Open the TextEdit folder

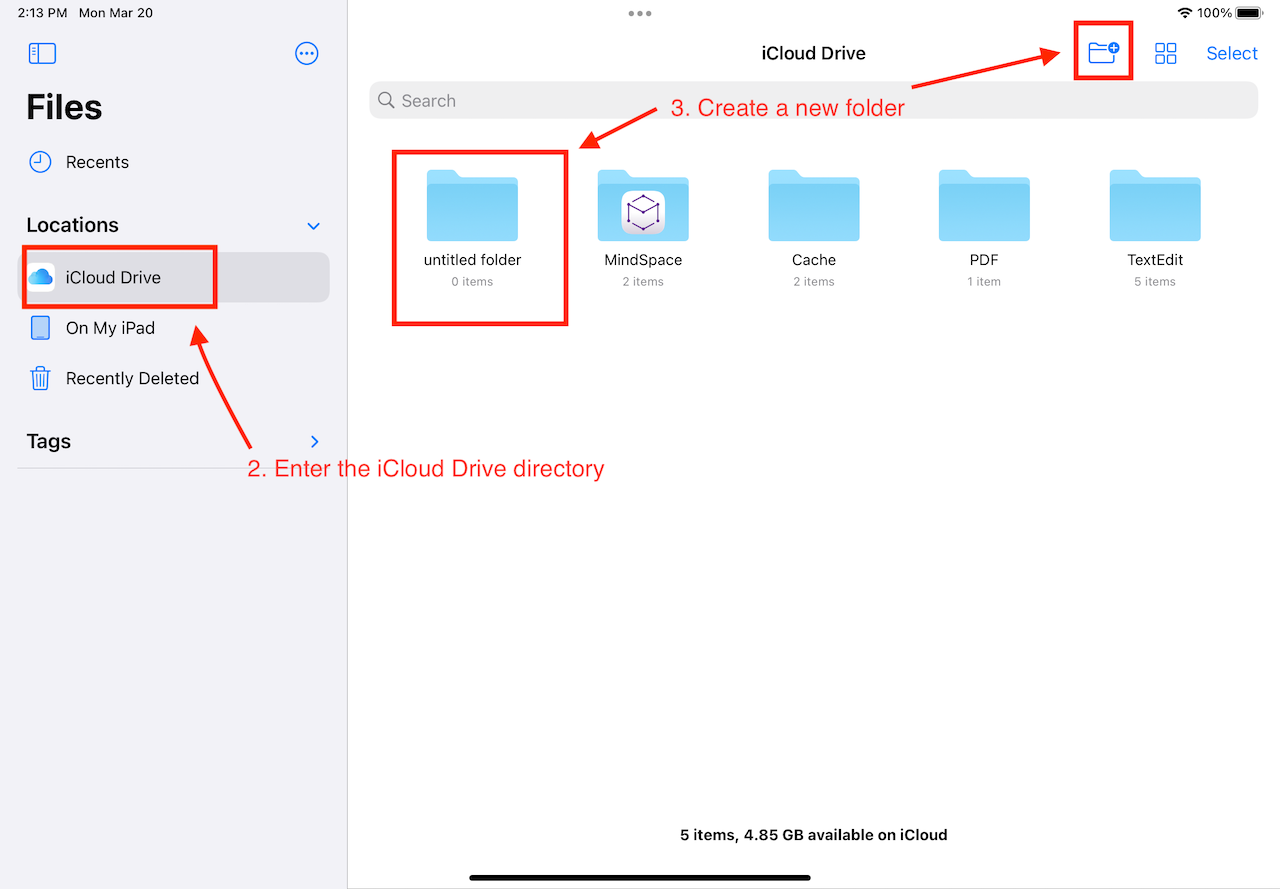click(x=1155, y=207)
